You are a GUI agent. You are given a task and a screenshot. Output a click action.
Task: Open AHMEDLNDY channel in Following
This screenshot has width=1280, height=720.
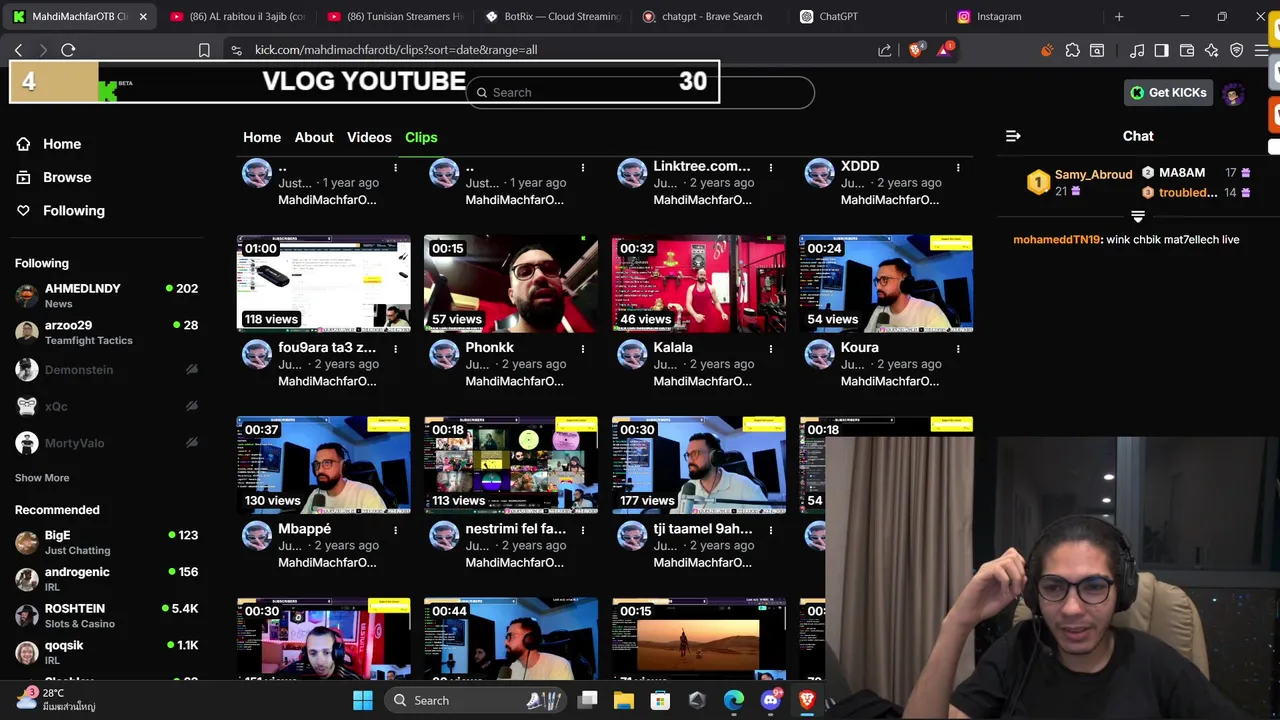click(107, 295)
